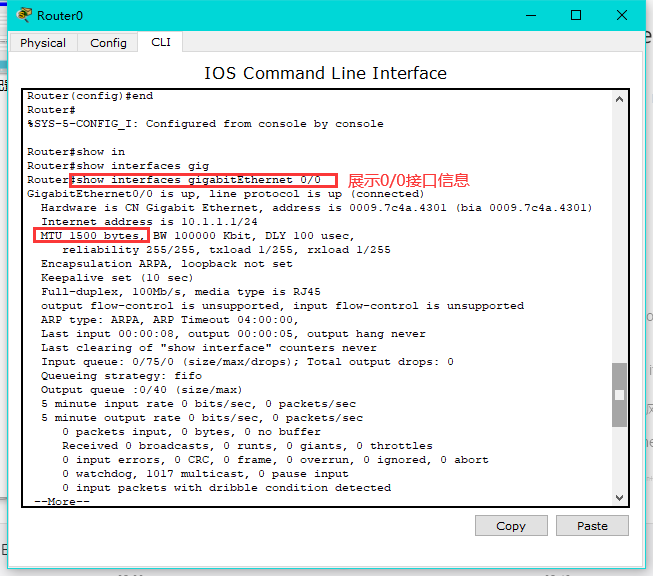This screenshot has width=653, height=576.
Task: Click 'dribble condition detected' line
Action: (x=227, y=488)
